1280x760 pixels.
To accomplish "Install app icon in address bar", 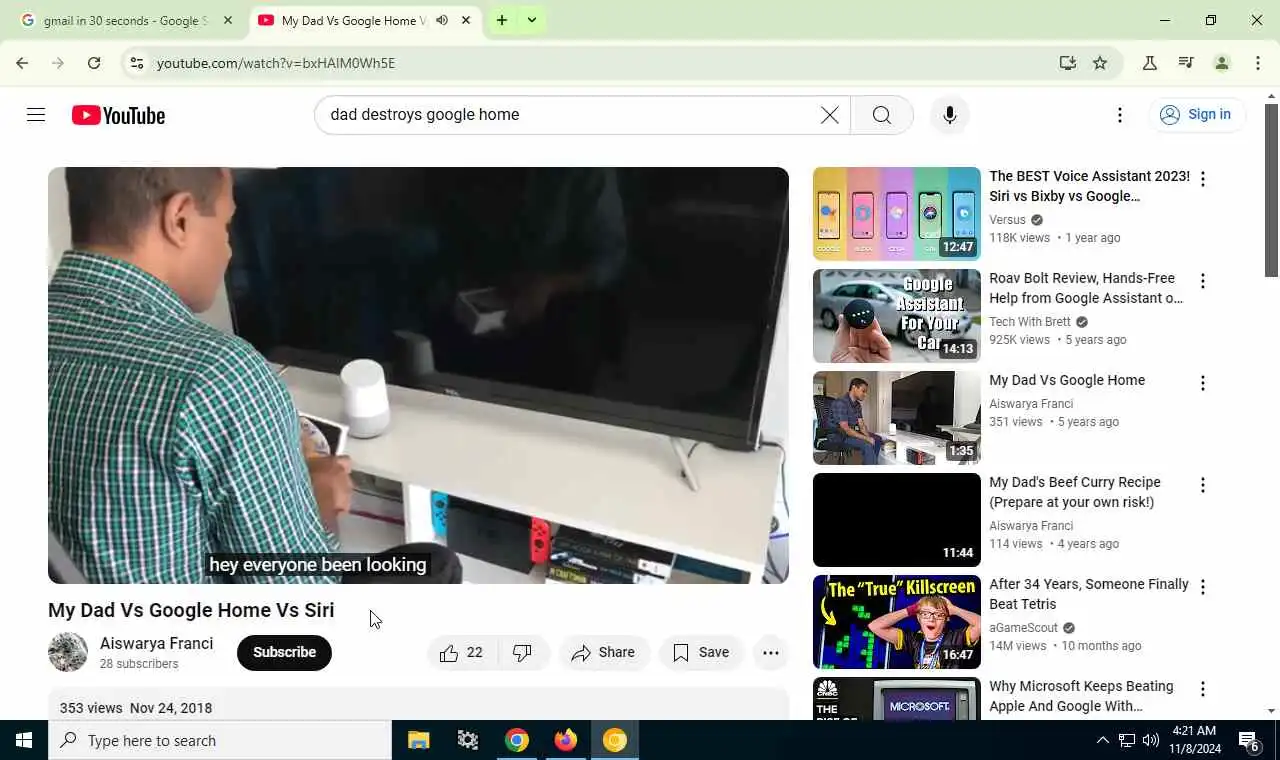I will (x=1068, y=63).
